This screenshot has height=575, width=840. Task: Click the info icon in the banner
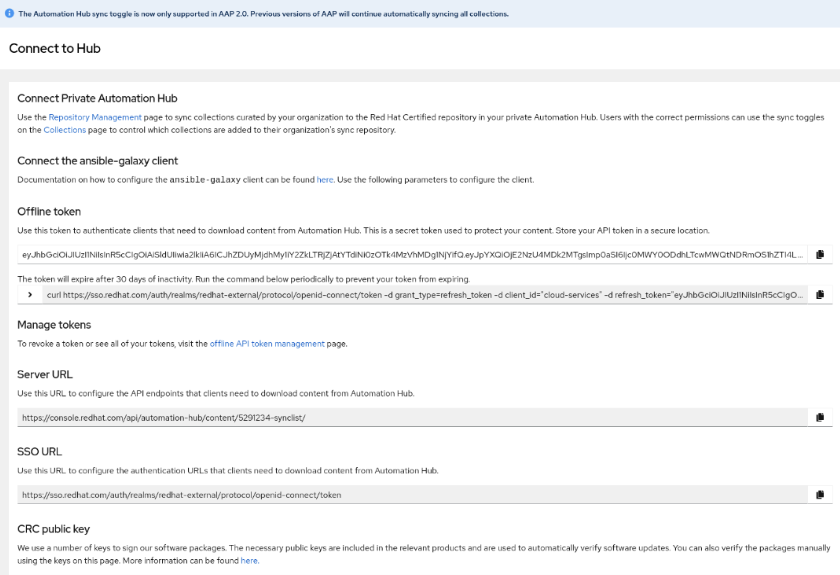point(9,13)
